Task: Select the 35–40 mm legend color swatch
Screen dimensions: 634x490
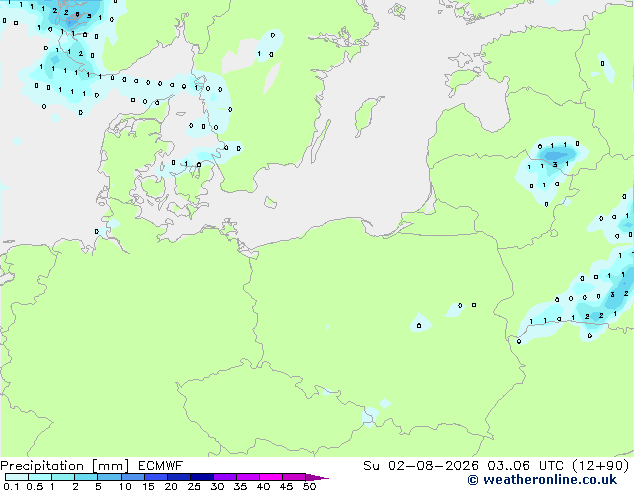Action: (x=247, y=477)
